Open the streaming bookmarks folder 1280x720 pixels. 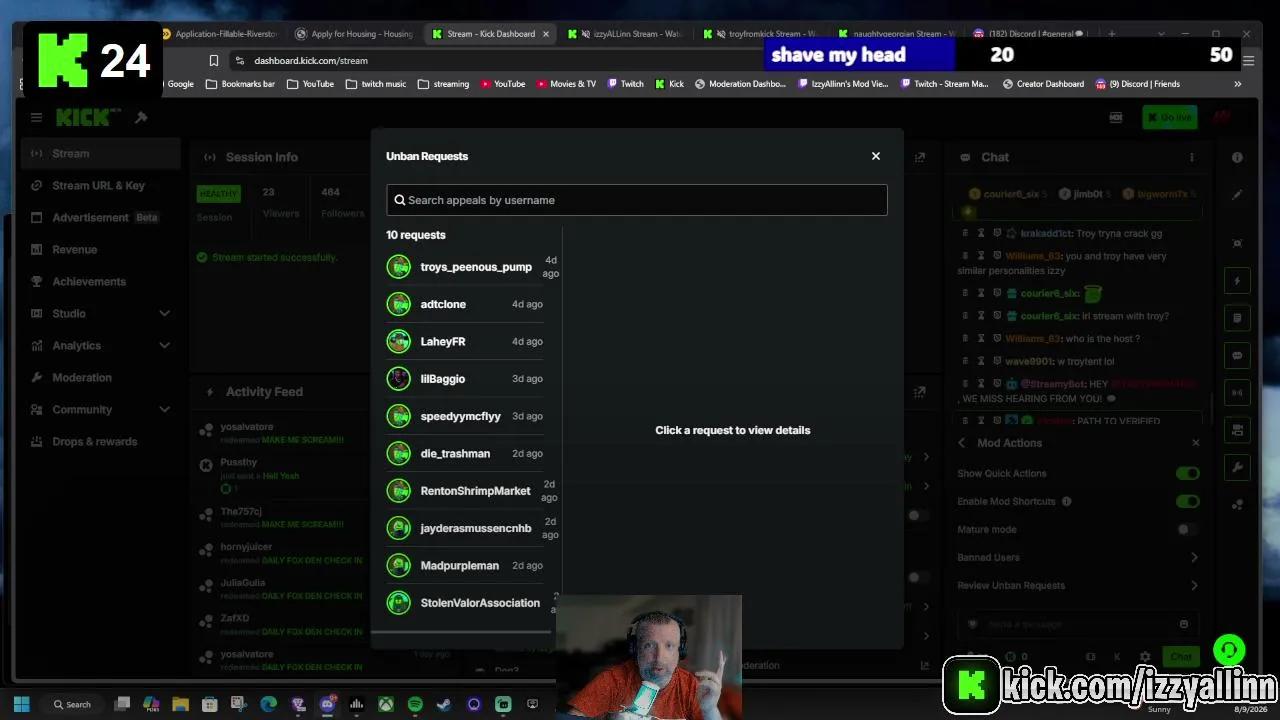point(443,84)
